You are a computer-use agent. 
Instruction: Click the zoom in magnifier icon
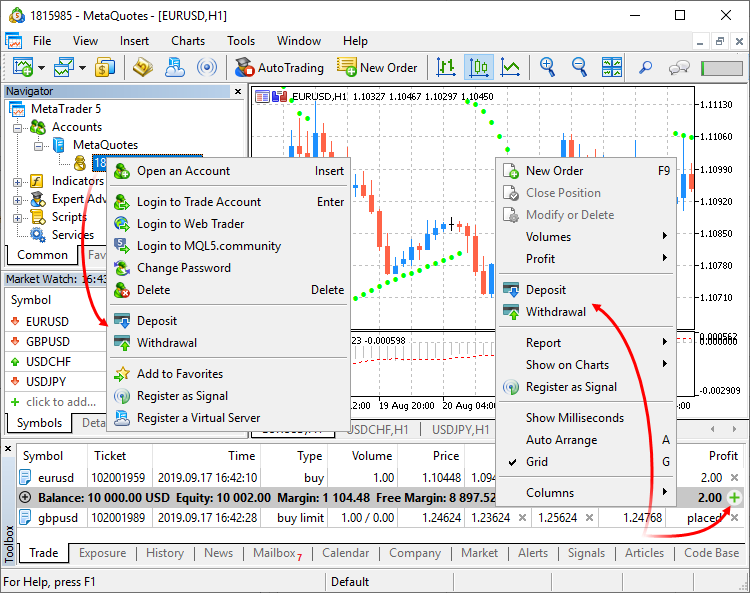548,68
